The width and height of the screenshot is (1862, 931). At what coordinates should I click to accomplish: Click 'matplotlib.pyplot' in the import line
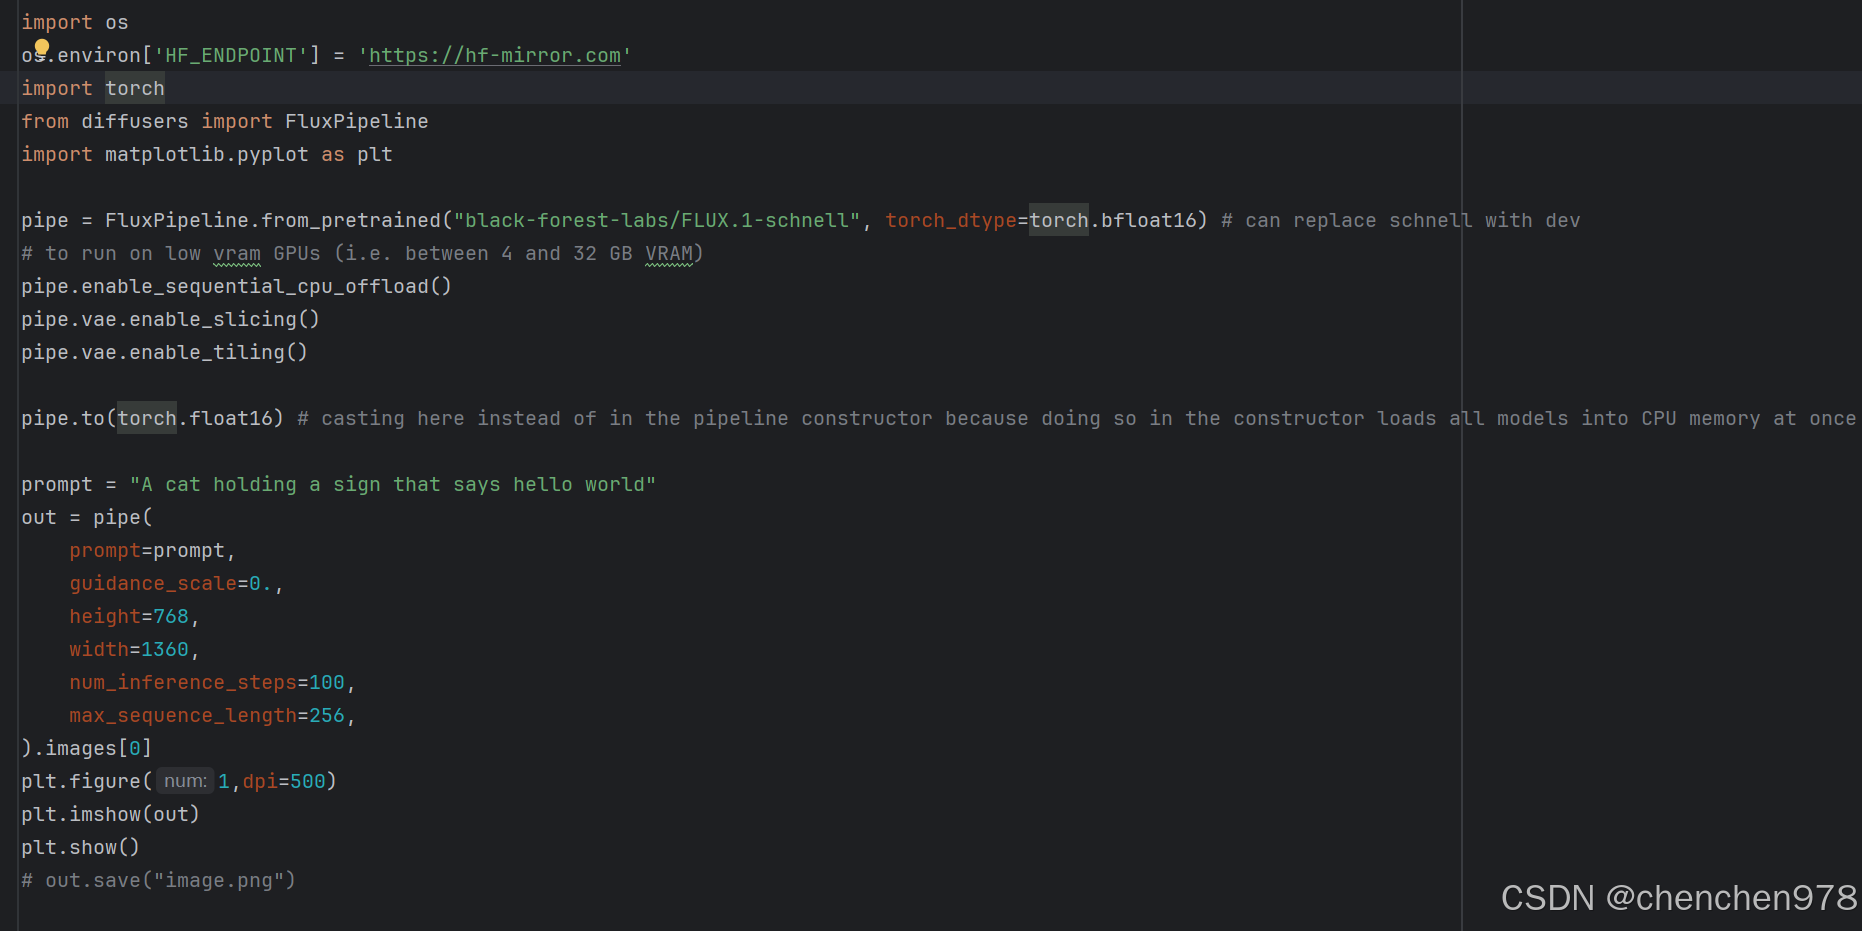click(207, 155)
